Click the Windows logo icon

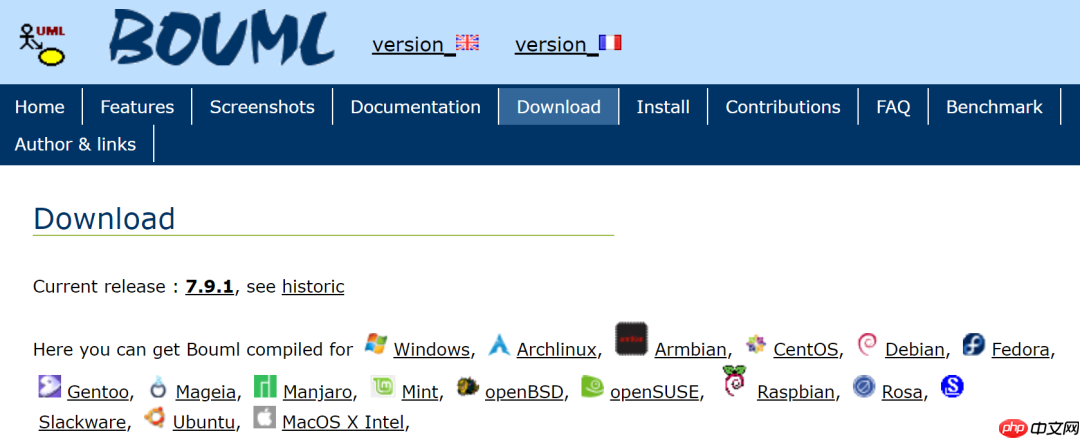376,344
